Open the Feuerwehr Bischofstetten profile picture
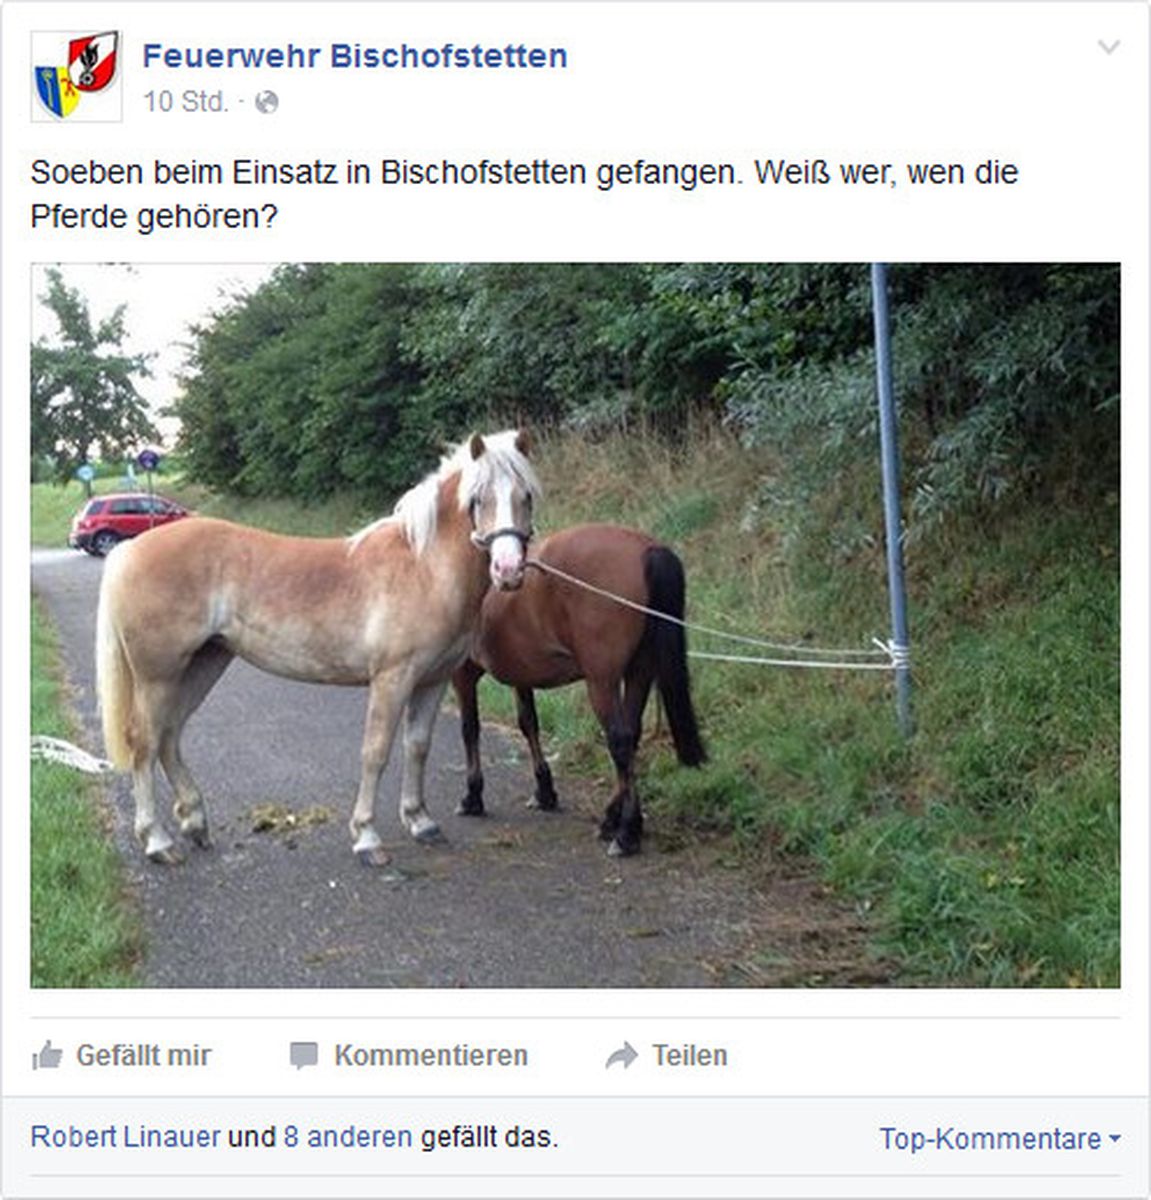 [76, 76]
